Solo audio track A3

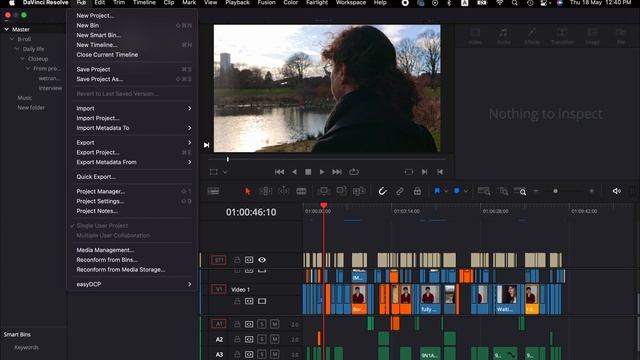(x=262, y=354)
